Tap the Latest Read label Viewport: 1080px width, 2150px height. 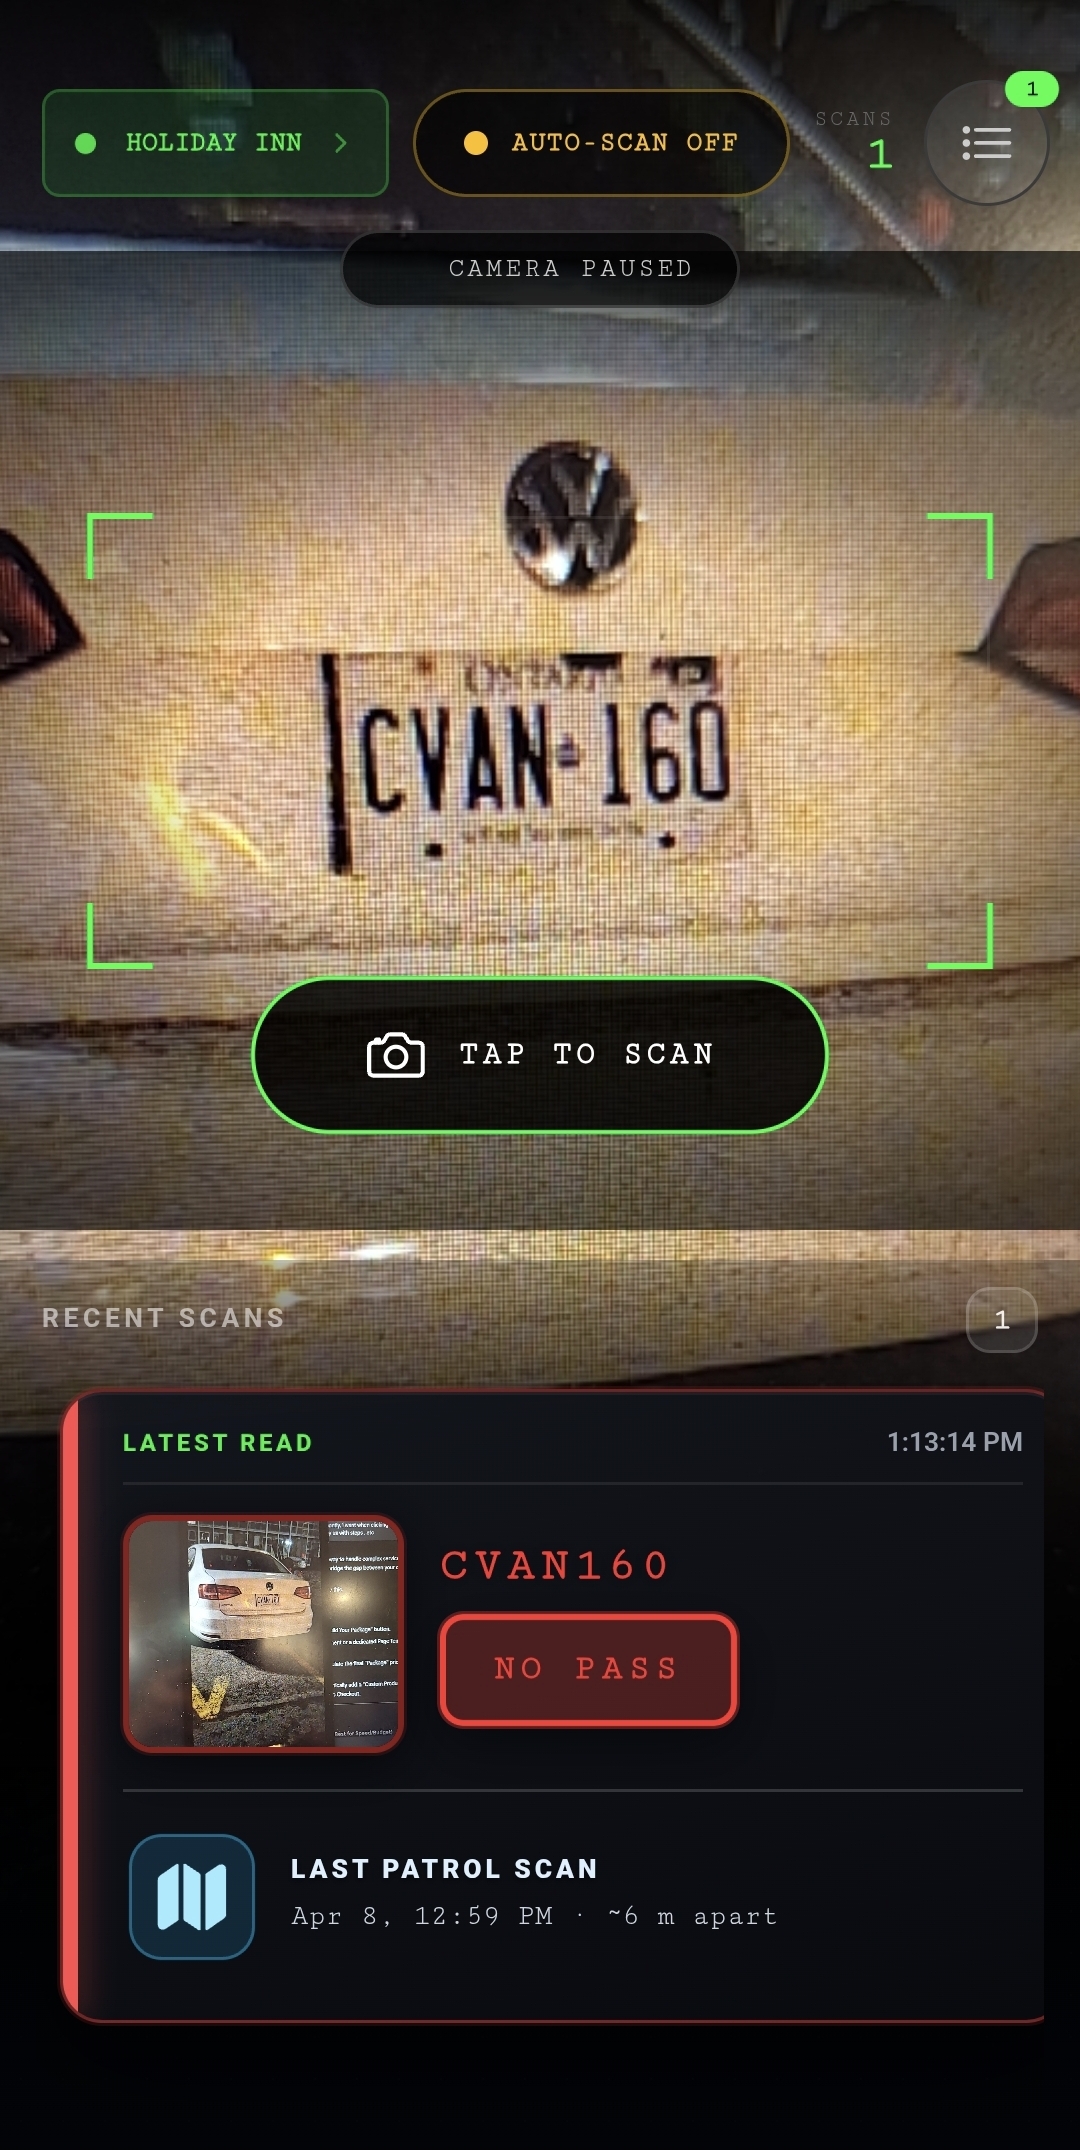pos(218,1442)
